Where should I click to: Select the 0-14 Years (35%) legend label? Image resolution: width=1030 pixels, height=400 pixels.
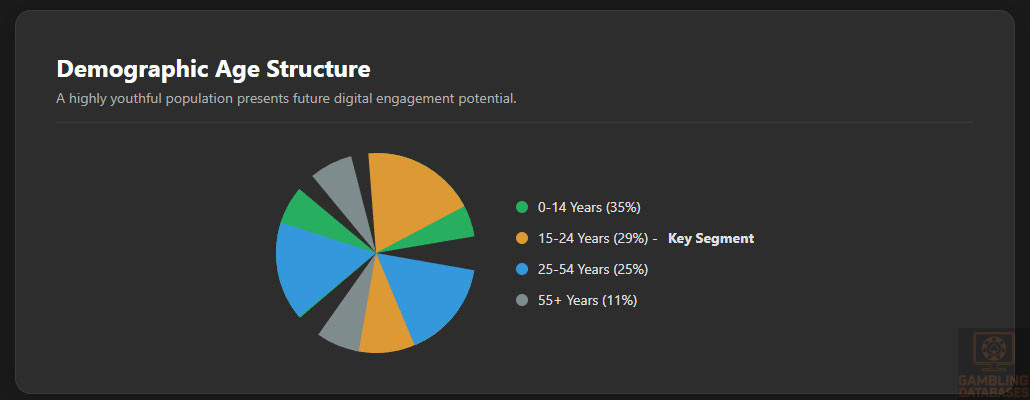pos(588,207)
